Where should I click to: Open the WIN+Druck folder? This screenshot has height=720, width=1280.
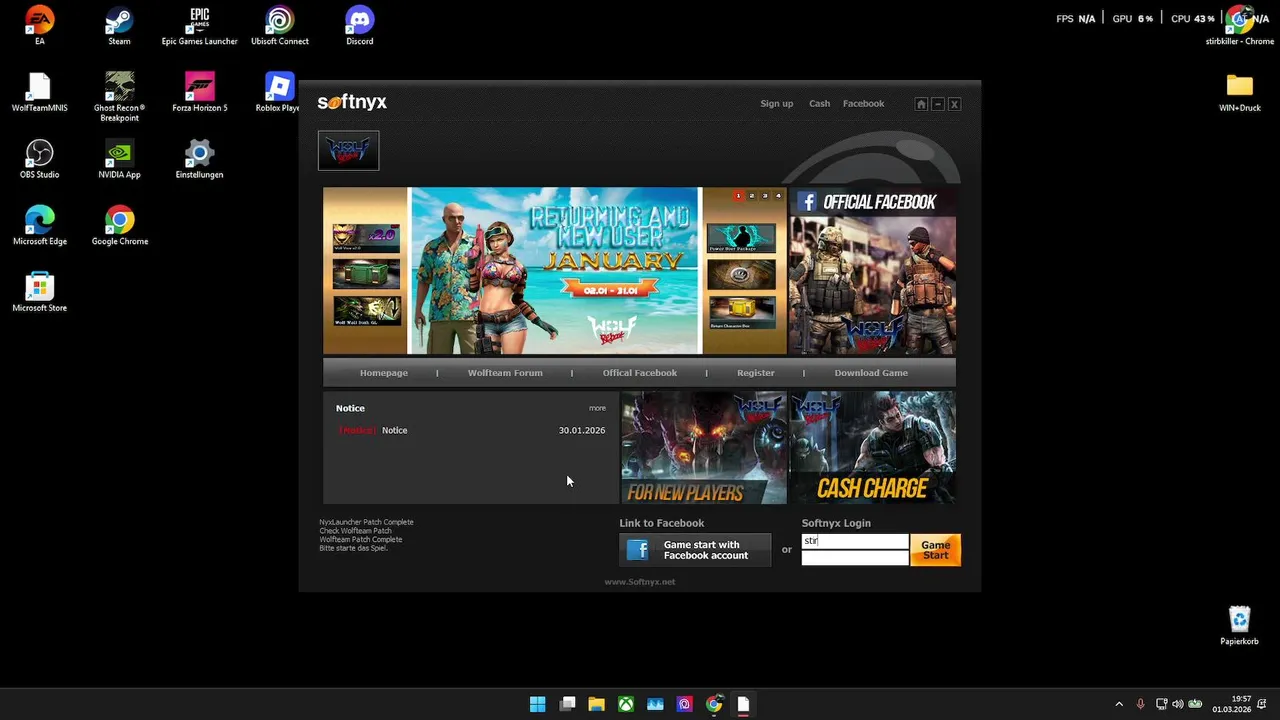tap(1240, 93)
